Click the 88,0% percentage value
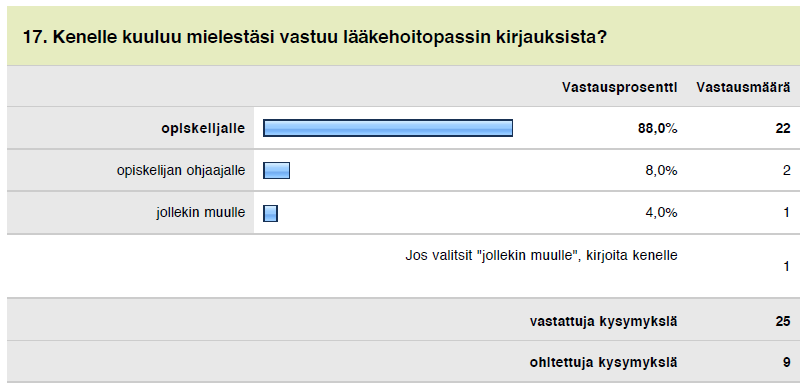 [658, 129]
